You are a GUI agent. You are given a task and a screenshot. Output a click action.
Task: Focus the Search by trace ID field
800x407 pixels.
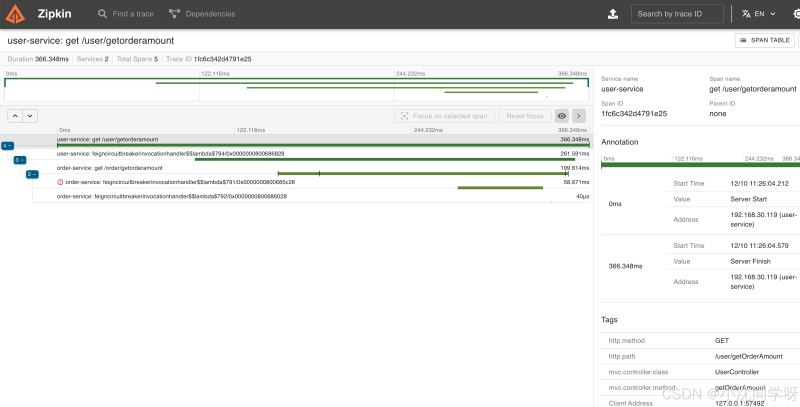[x=677, y=14]
